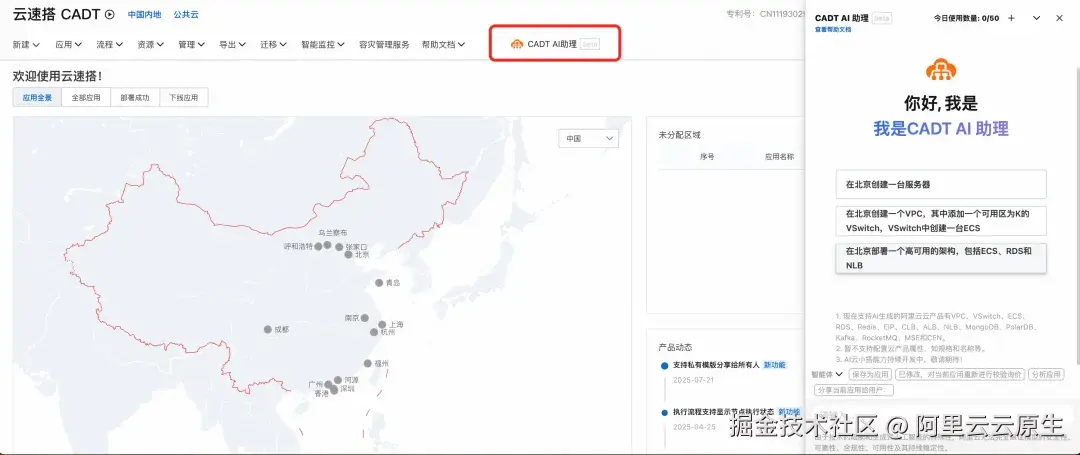
Task: Click the 上海 marker on the map
Action: click(382, 324)
